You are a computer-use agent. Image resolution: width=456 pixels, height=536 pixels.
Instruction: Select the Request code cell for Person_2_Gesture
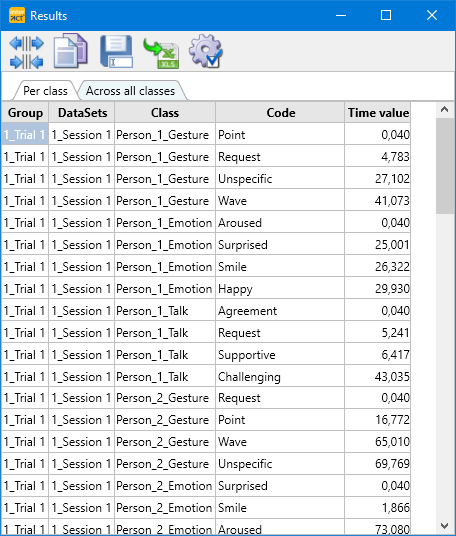pyautogui.click(x=280, y=398)
